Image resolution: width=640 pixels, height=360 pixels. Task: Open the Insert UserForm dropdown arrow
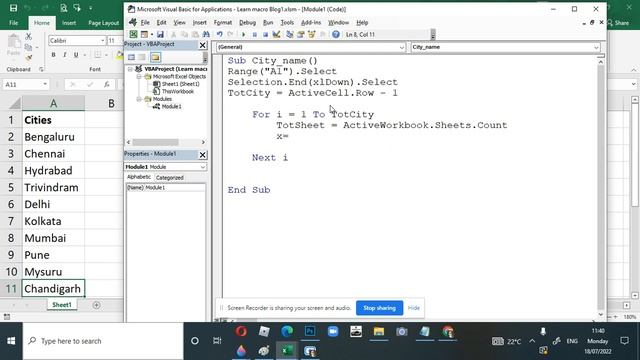point(152,35)
